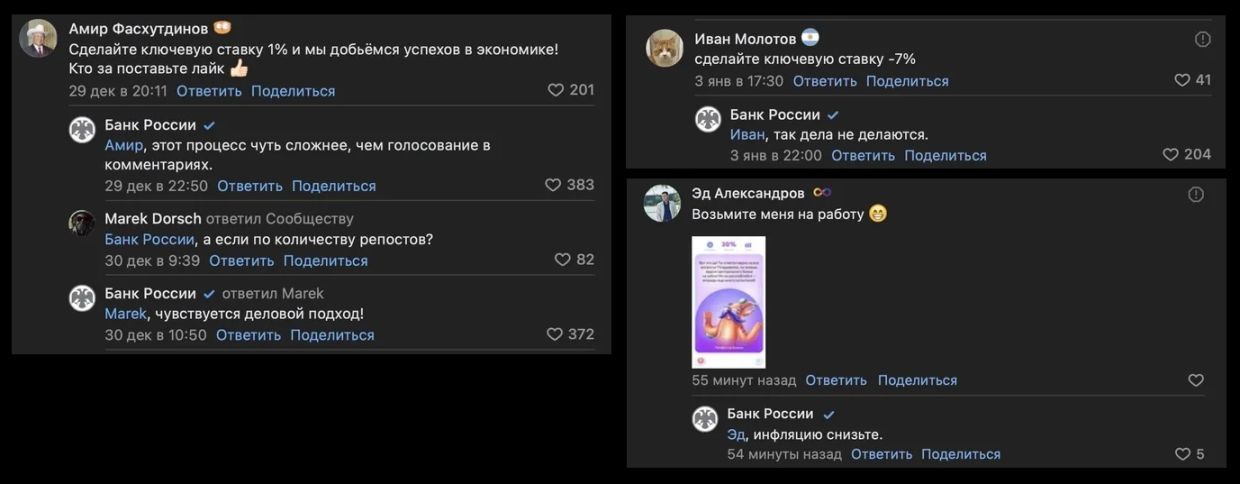The width and height of the screenshot is (1240, 484).
Task: Open the attached image in Эд's comment
Action: click(x=728, y=301)
